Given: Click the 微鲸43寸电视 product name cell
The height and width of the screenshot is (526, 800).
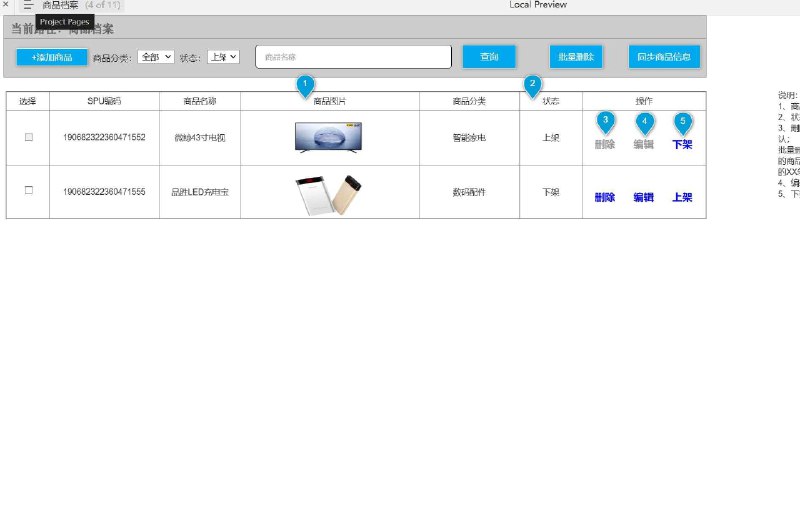Looking at the screenshot, I should click(200, 138).
